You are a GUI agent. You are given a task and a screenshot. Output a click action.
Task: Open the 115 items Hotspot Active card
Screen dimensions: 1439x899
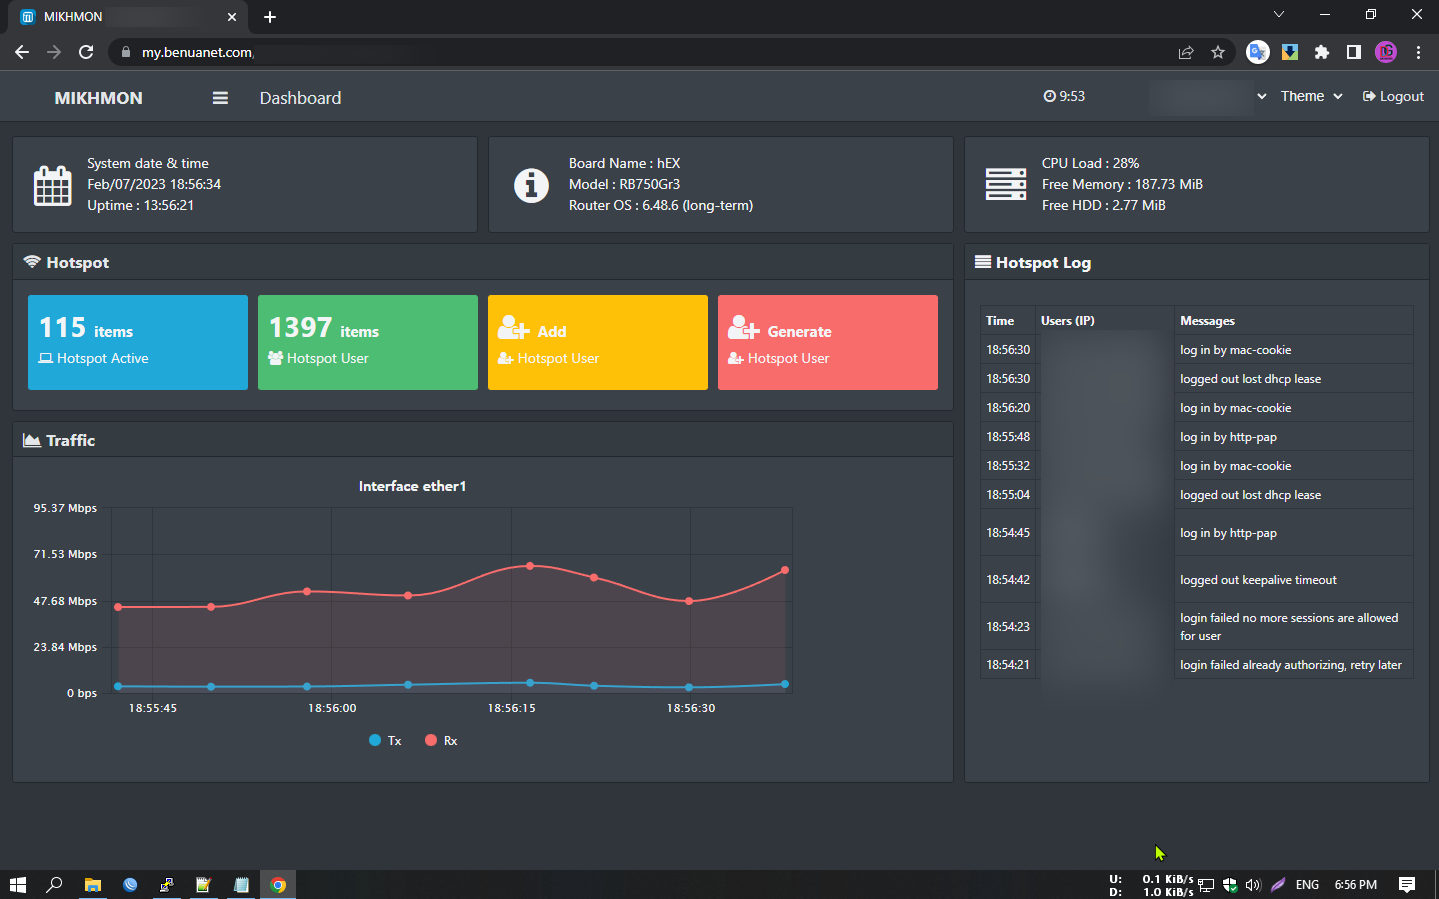pos(138,342)
